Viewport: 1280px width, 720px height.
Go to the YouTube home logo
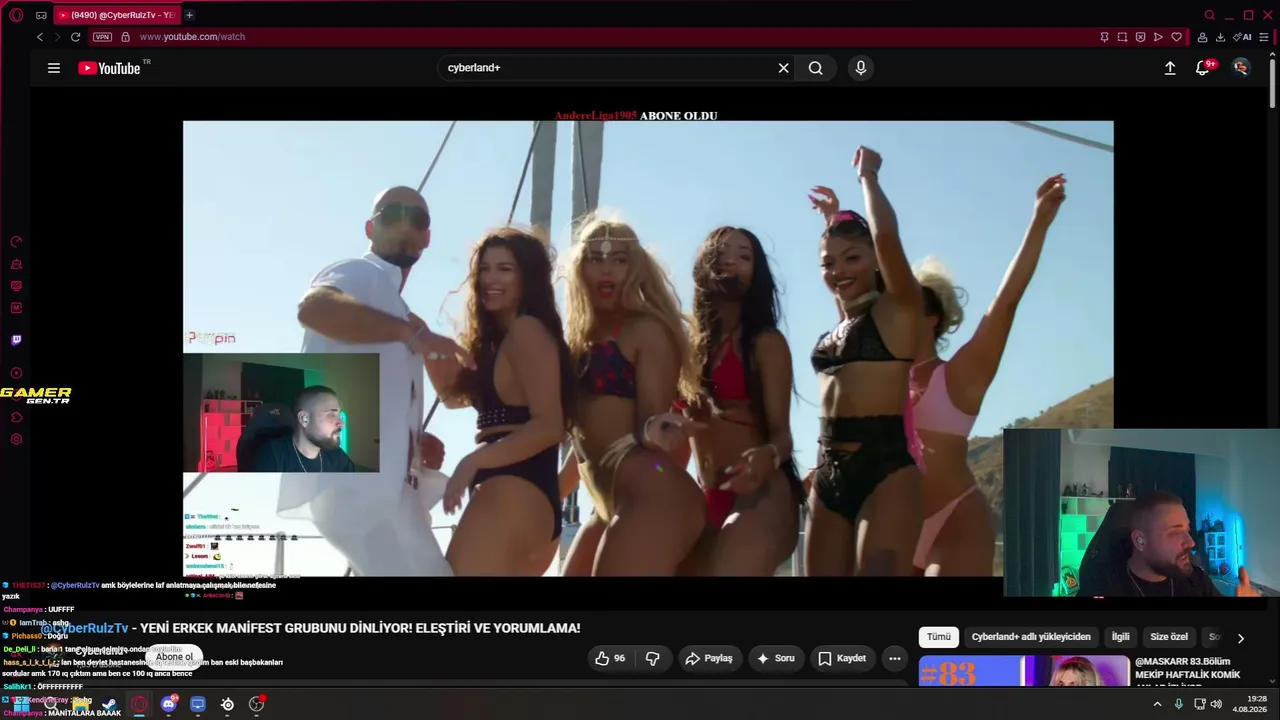(x=109, y=68)
